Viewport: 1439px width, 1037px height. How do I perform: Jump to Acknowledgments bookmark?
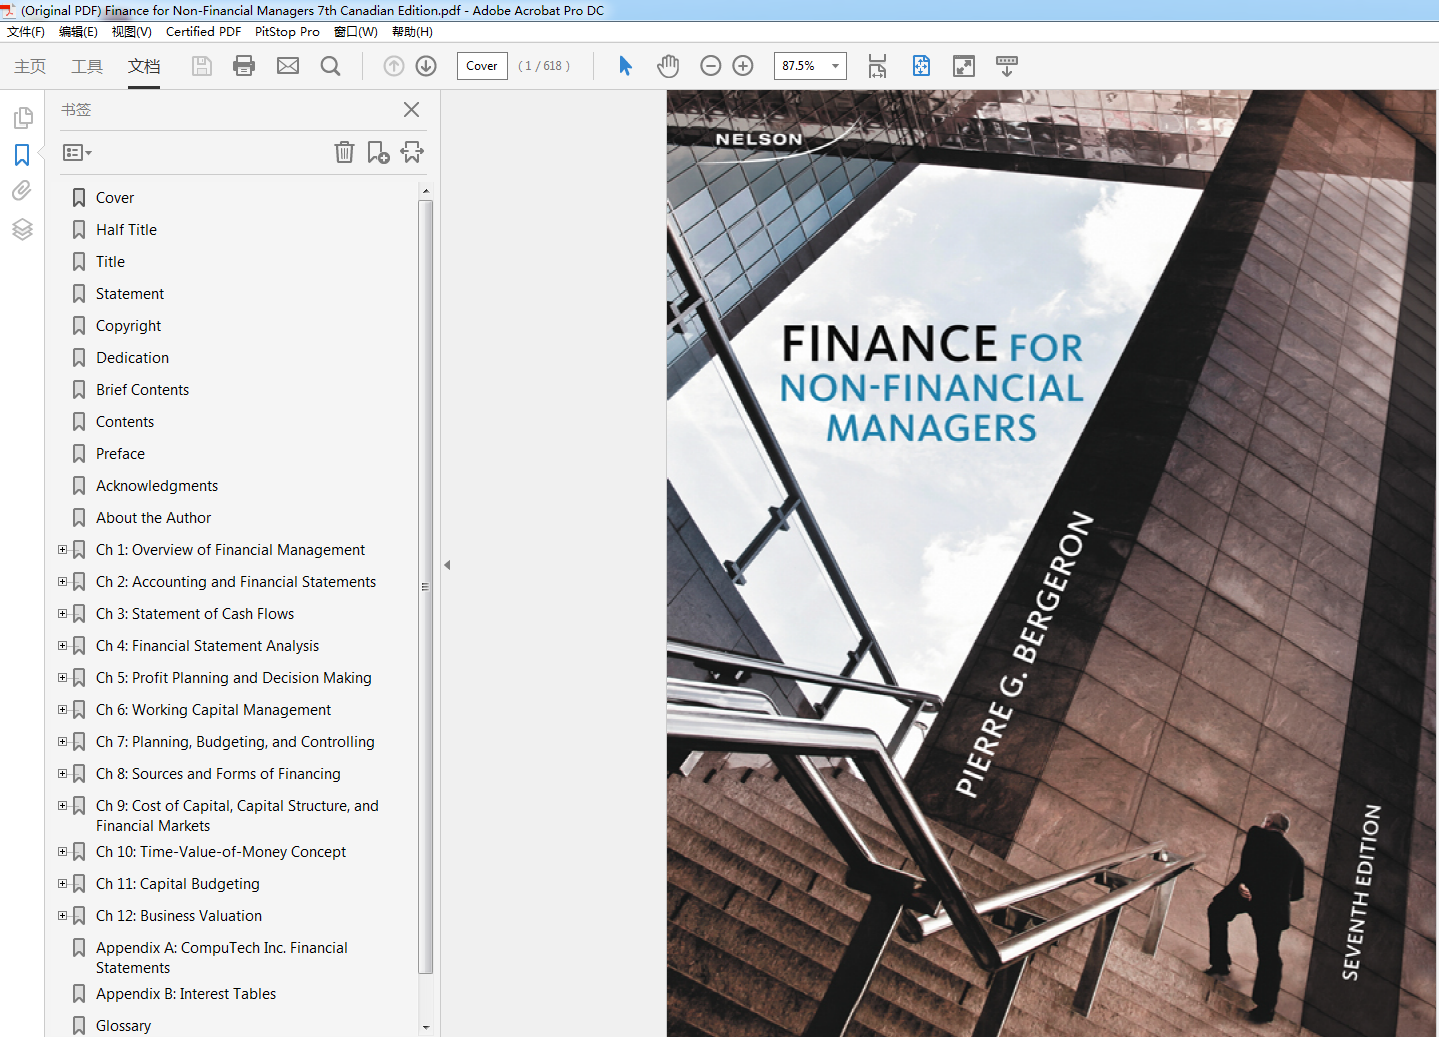[157, 486]
